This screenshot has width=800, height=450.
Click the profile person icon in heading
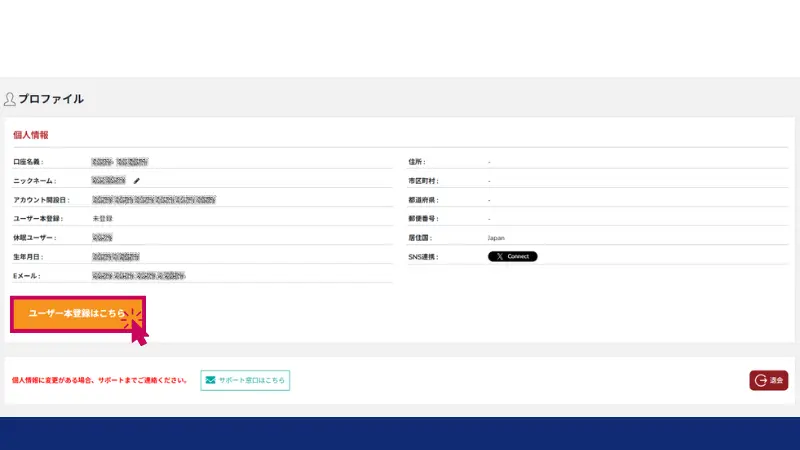[10, 99]
